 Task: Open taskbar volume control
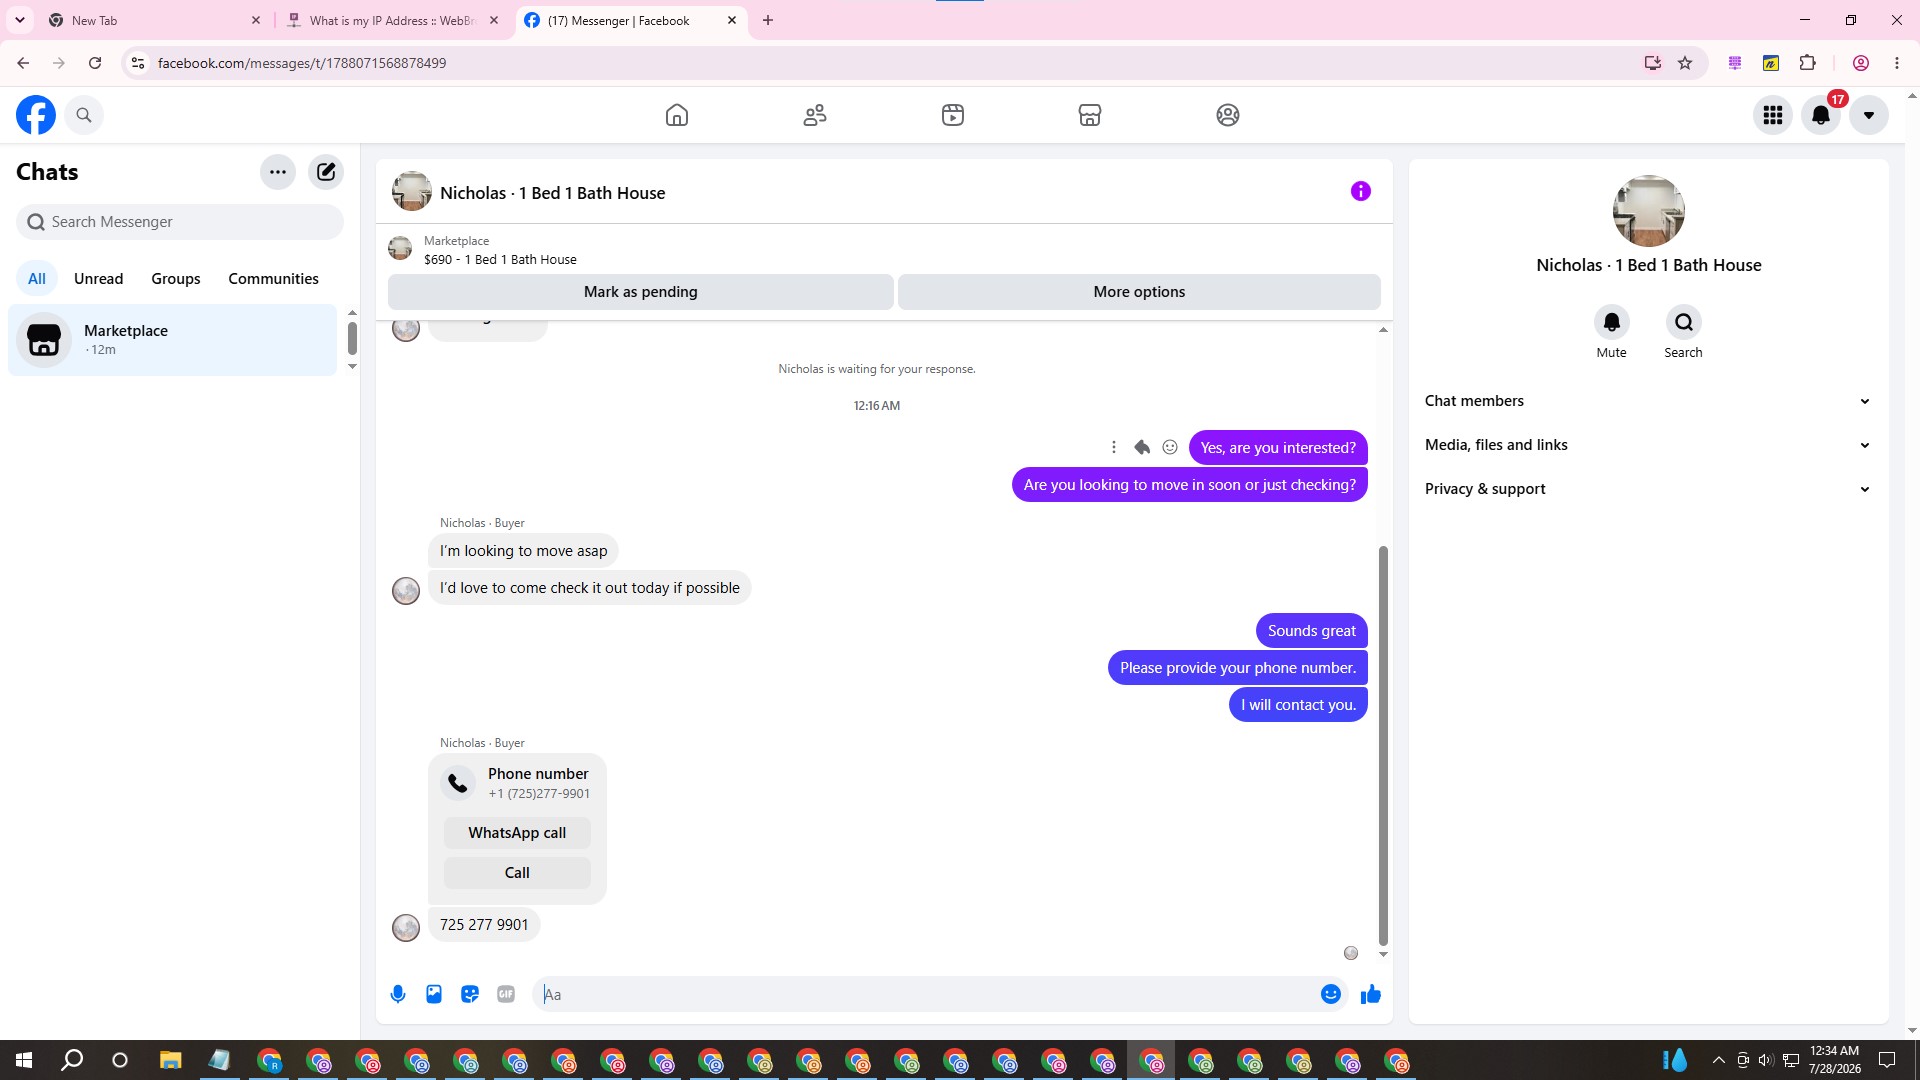tap(1766, 1060)
